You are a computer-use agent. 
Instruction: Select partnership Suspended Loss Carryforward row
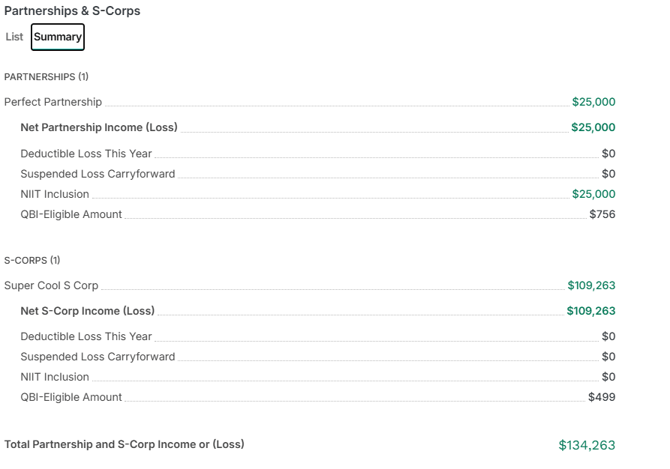[x=318, y=174]
